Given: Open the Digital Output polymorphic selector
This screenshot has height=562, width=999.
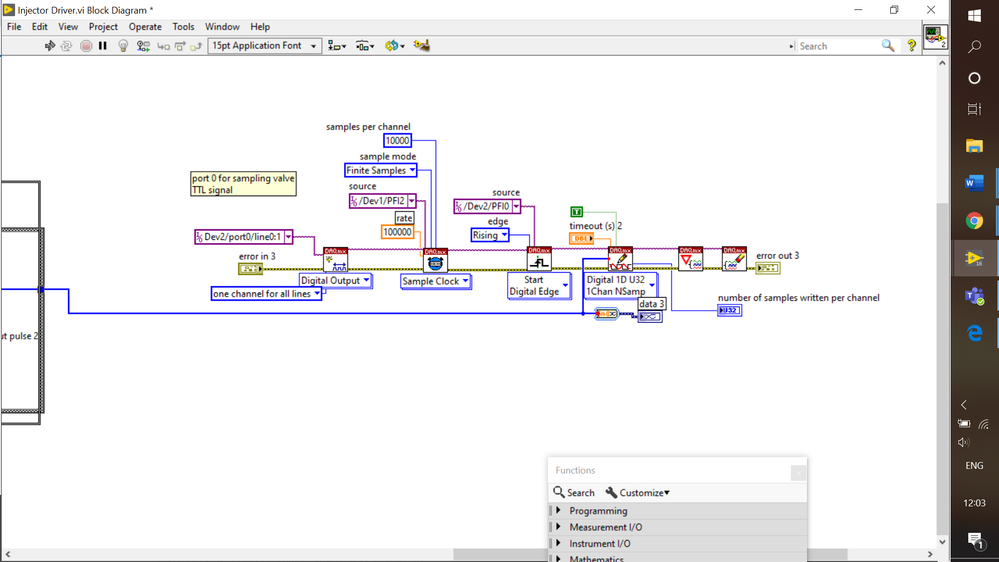Looking at the screenshot, I should [336, 280].
